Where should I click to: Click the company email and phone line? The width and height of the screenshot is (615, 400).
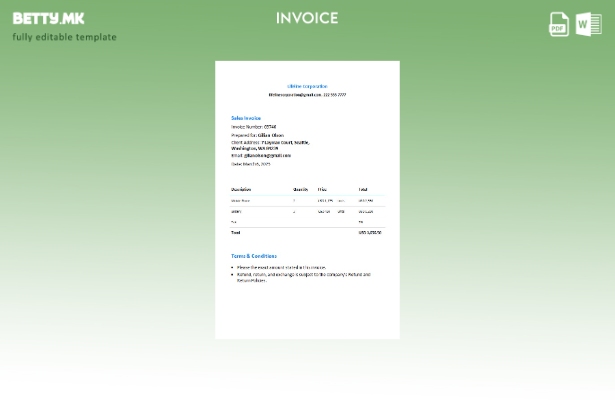tap(307, 95)
